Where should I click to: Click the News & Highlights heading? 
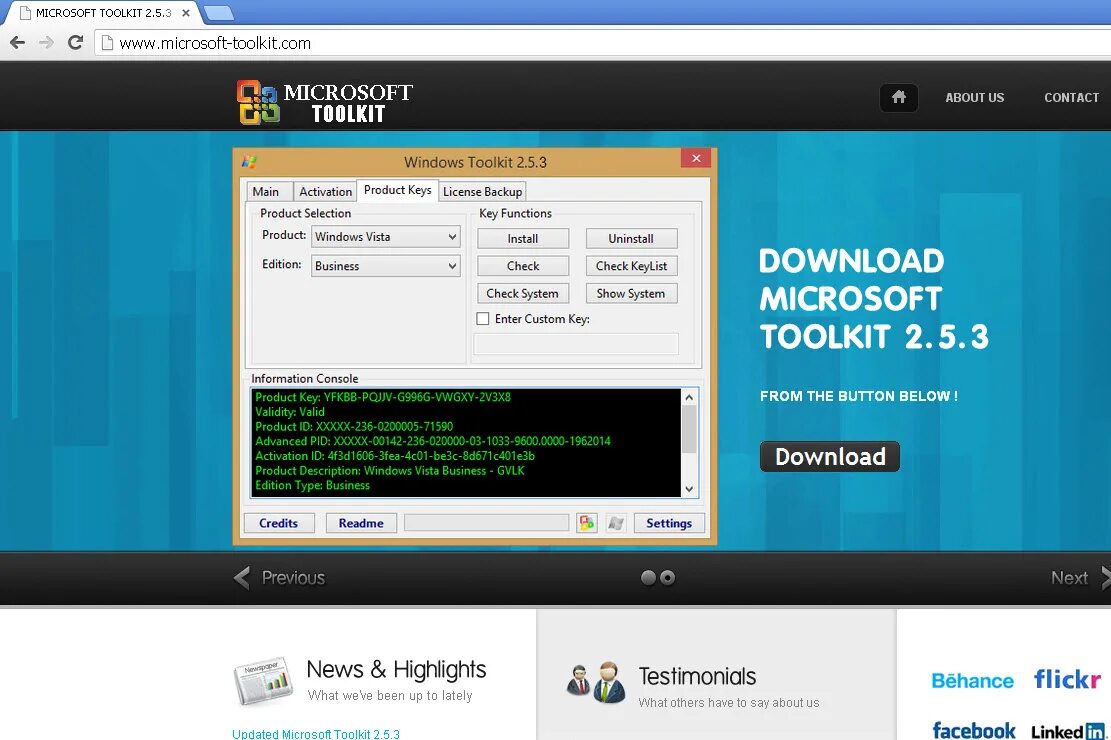pyautogui.click(x=396, y=669)
